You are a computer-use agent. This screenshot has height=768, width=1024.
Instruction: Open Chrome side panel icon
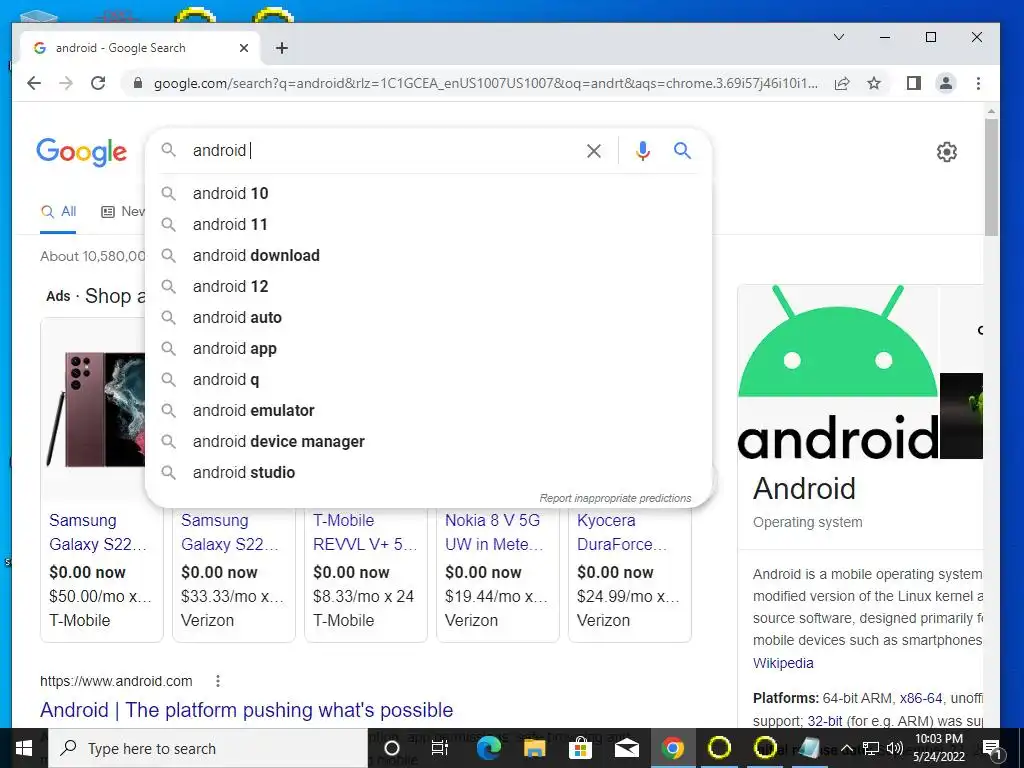click(914, 83)
